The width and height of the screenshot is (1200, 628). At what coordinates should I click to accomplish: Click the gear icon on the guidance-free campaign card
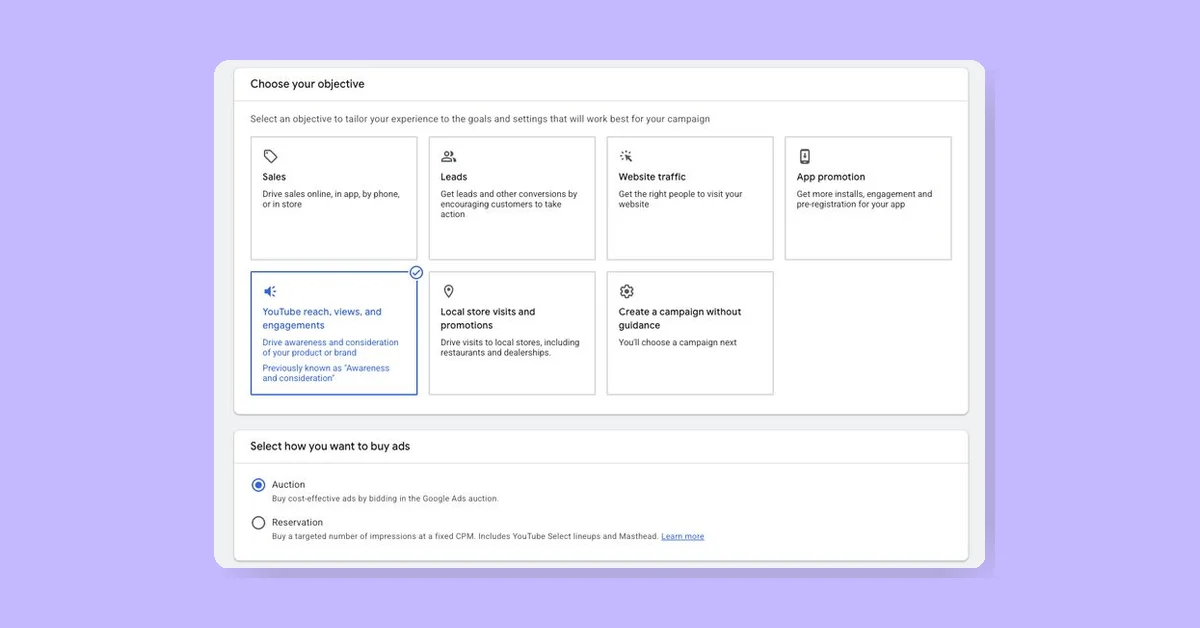click(x=626, y=290)
